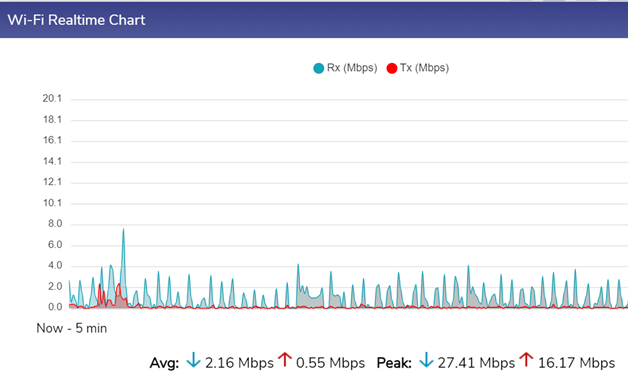Select the Wi-Fi Realtime Chart header title
Screen dimensions: 628x387
point(76,20)
